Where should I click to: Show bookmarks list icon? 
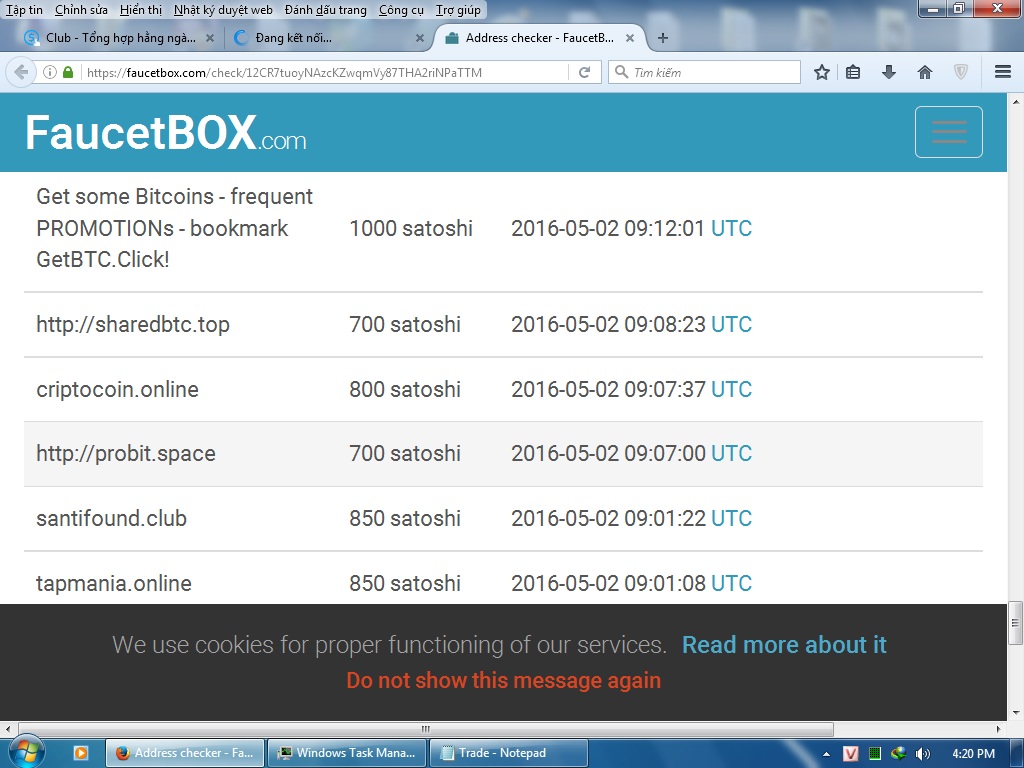pos(853,72)
